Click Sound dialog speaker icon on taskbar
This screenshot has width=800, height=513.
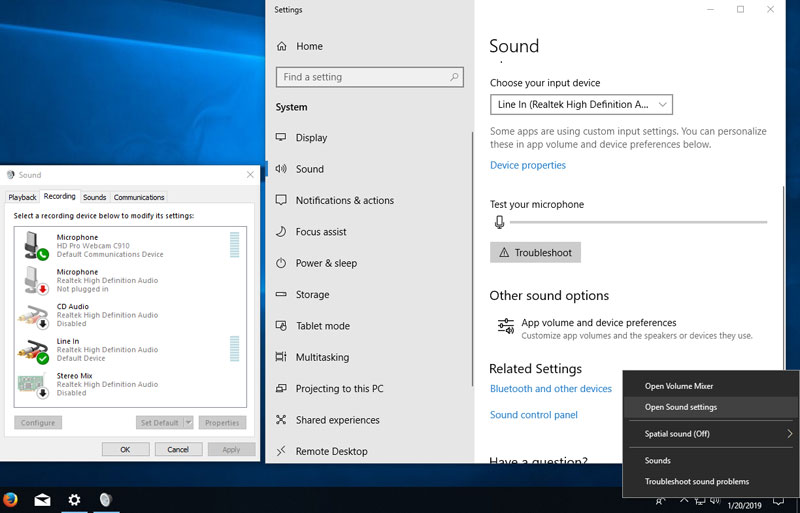106,500
